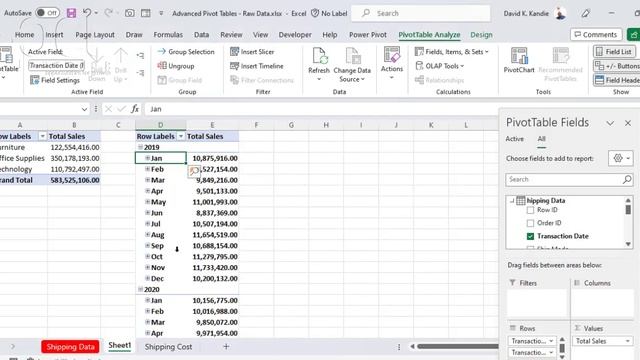The width and height of the screenshot is (640, 360).
Task: Open the Home tab
Action: coord(24,35)
